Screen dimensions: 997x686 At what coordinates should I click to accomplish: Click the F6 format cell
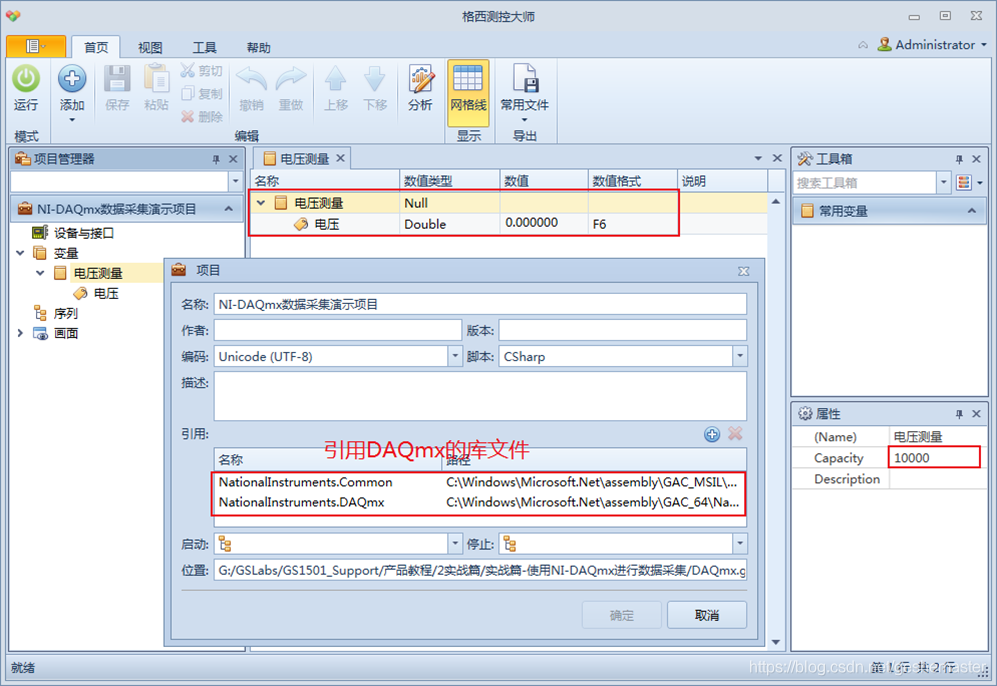(632, 224)
